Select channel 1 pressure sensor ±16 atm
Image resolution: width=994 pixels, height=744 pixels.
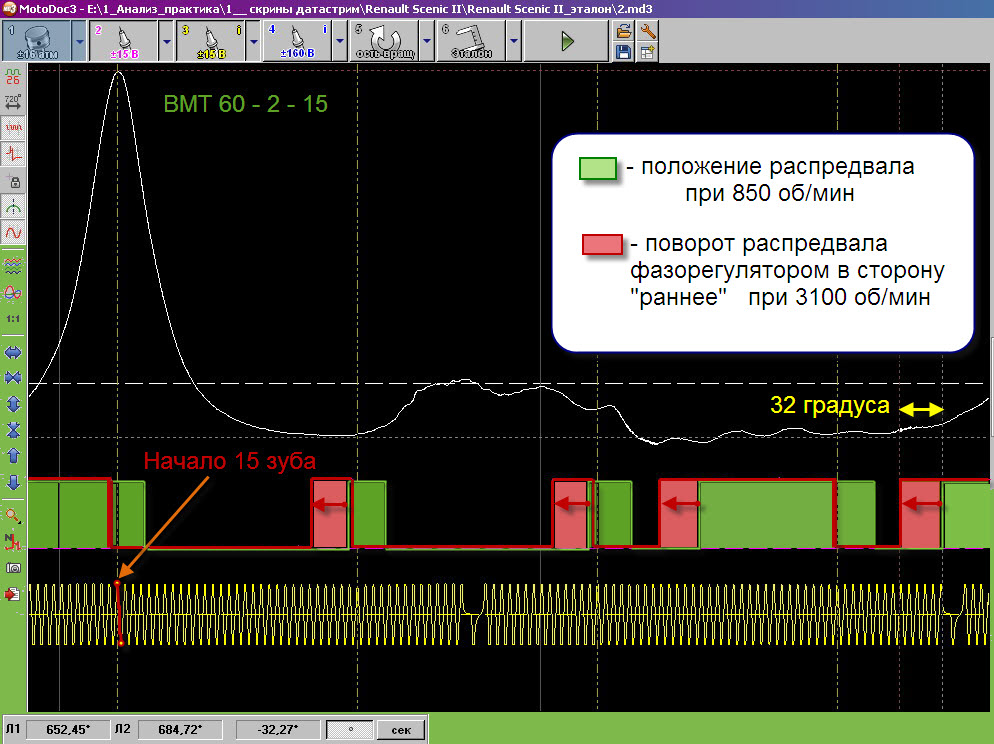(37, 41)
